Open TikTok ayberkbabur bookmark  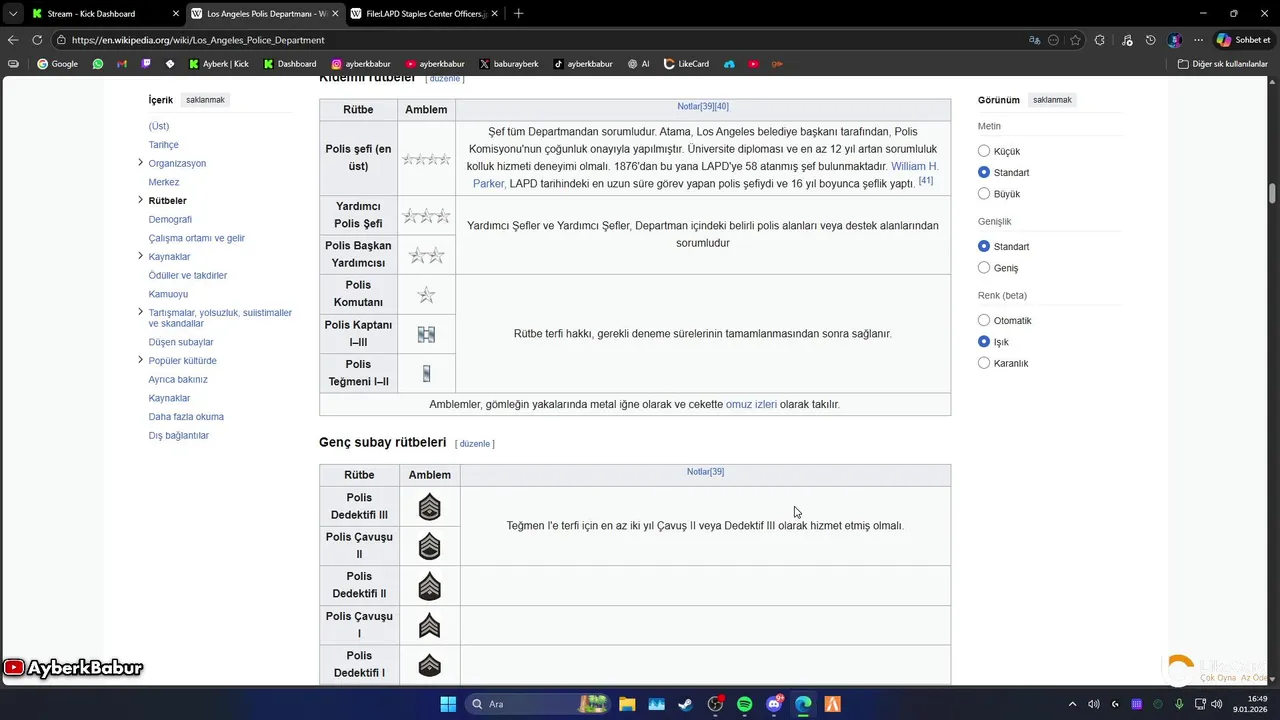pyautogui.click(x=583, y=64)
